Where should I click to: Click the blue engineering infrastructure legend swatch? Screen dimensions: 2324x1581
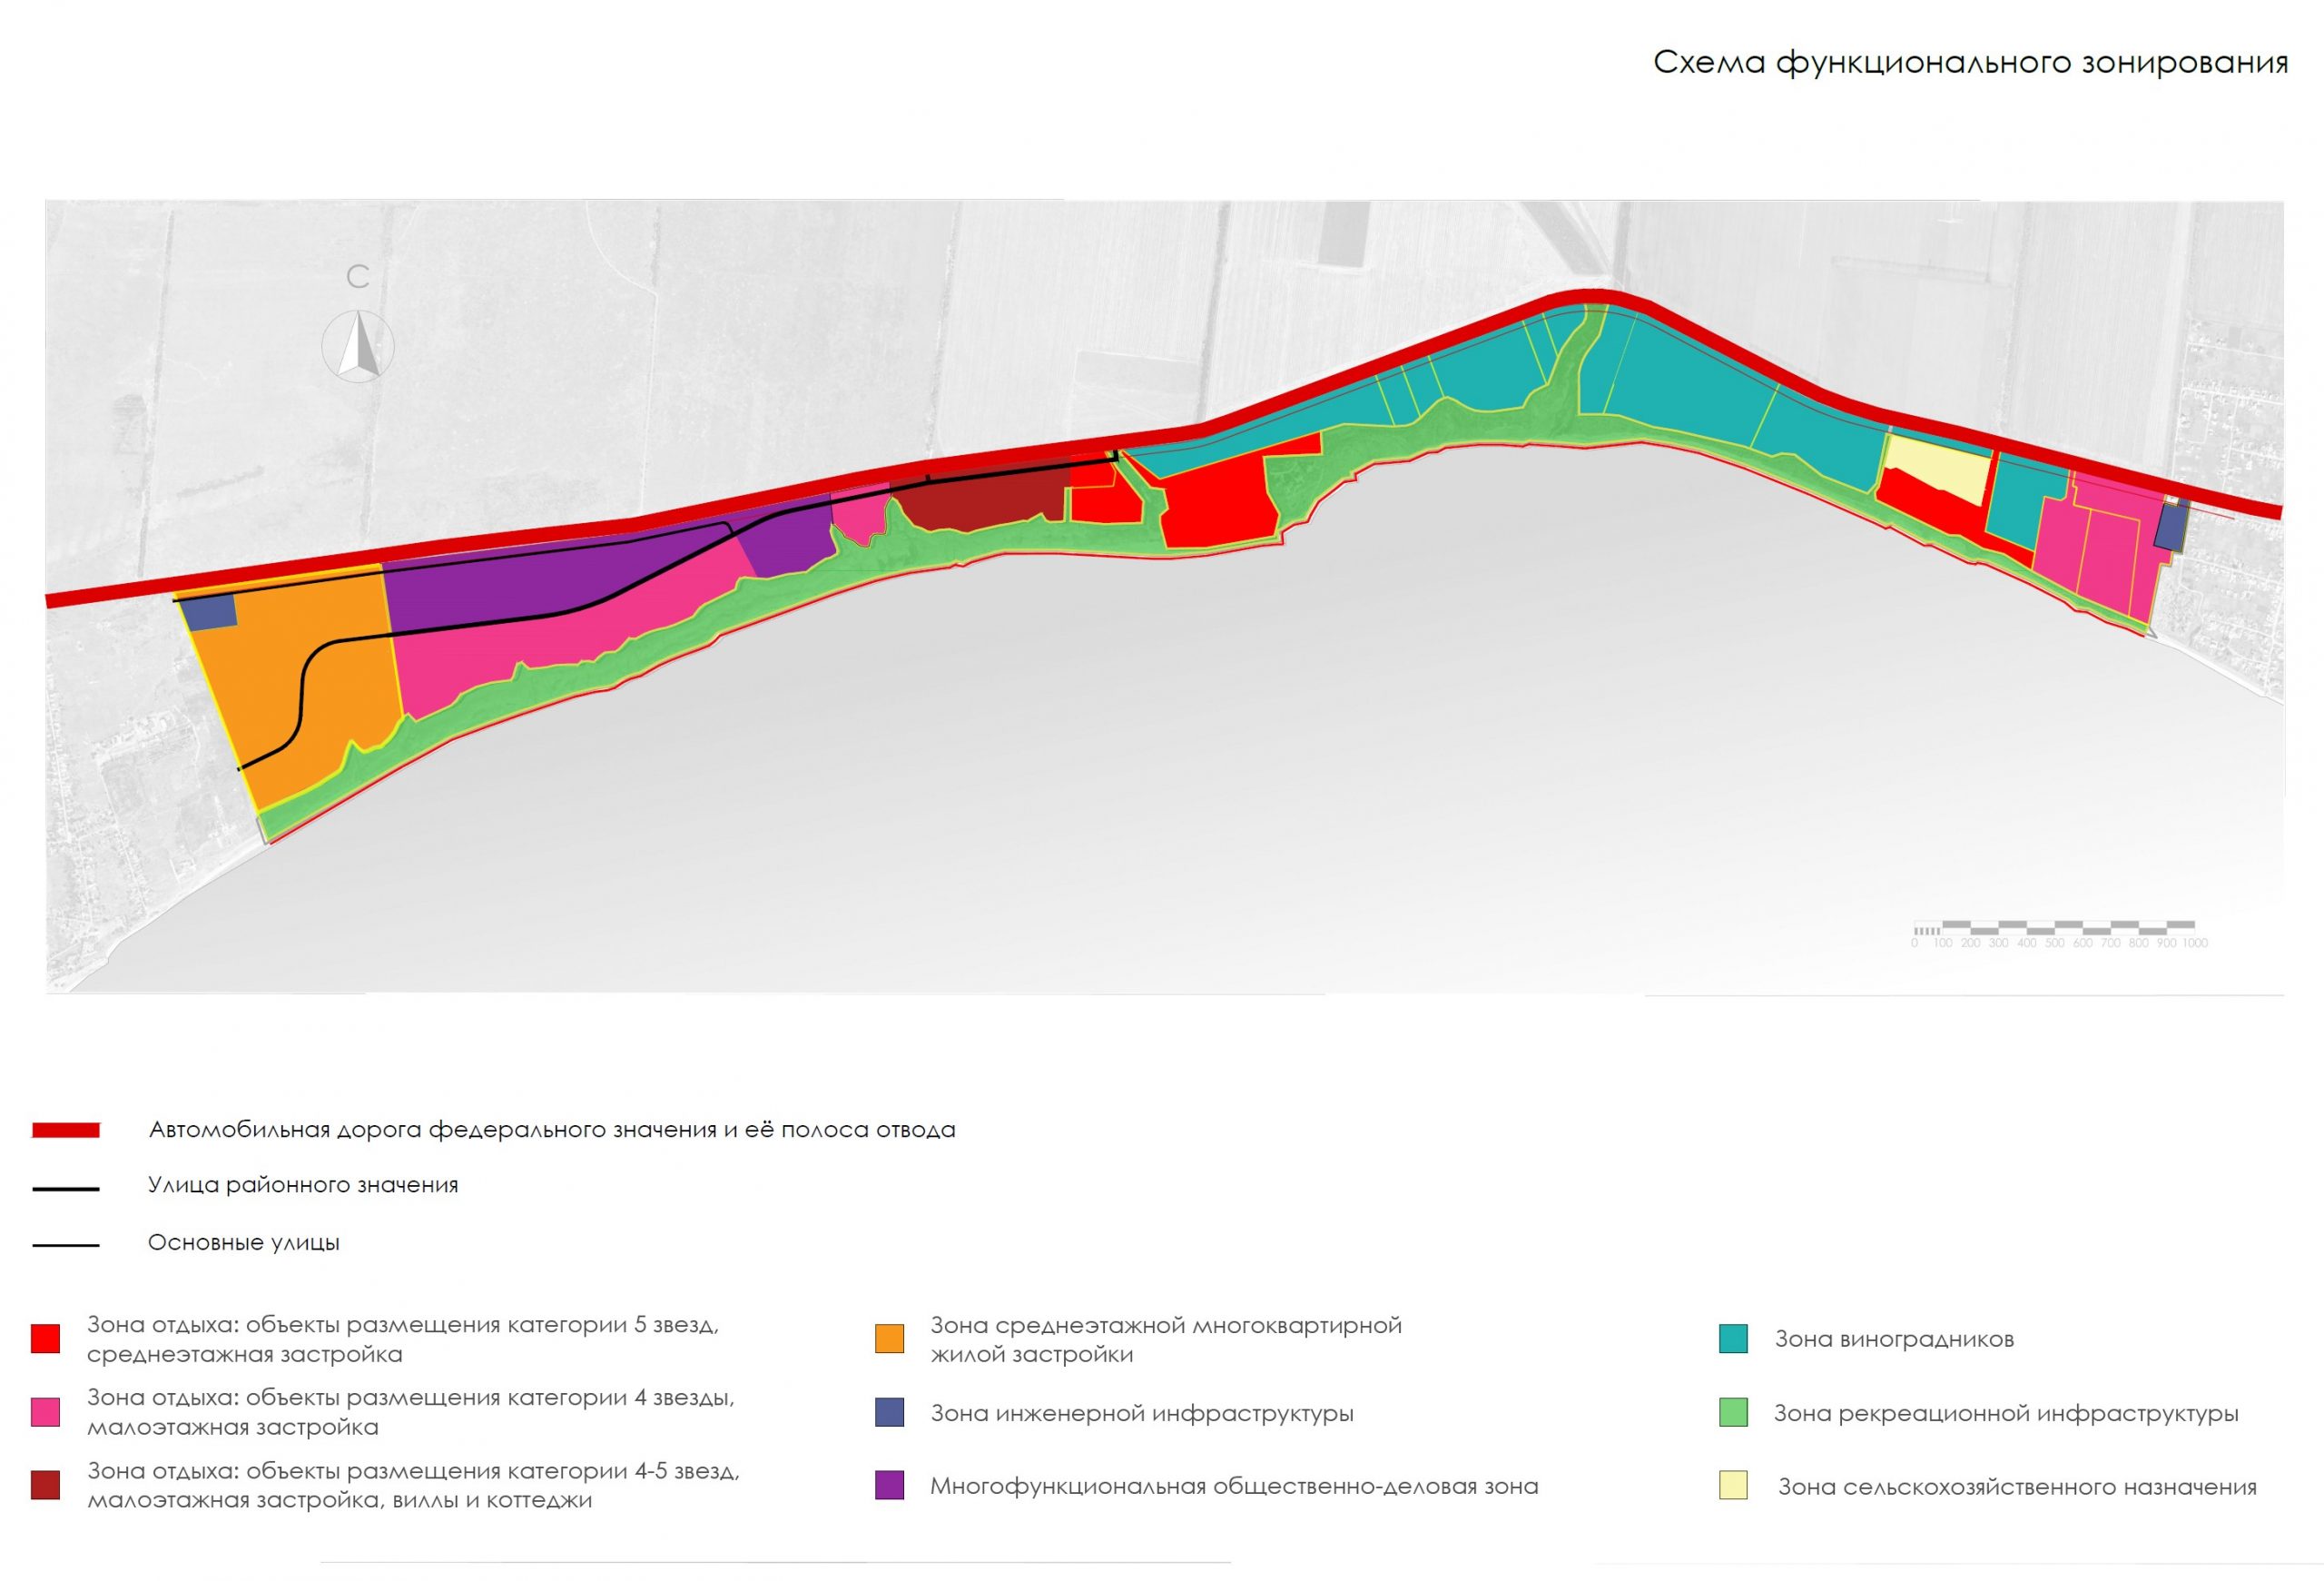[889, 1412]
